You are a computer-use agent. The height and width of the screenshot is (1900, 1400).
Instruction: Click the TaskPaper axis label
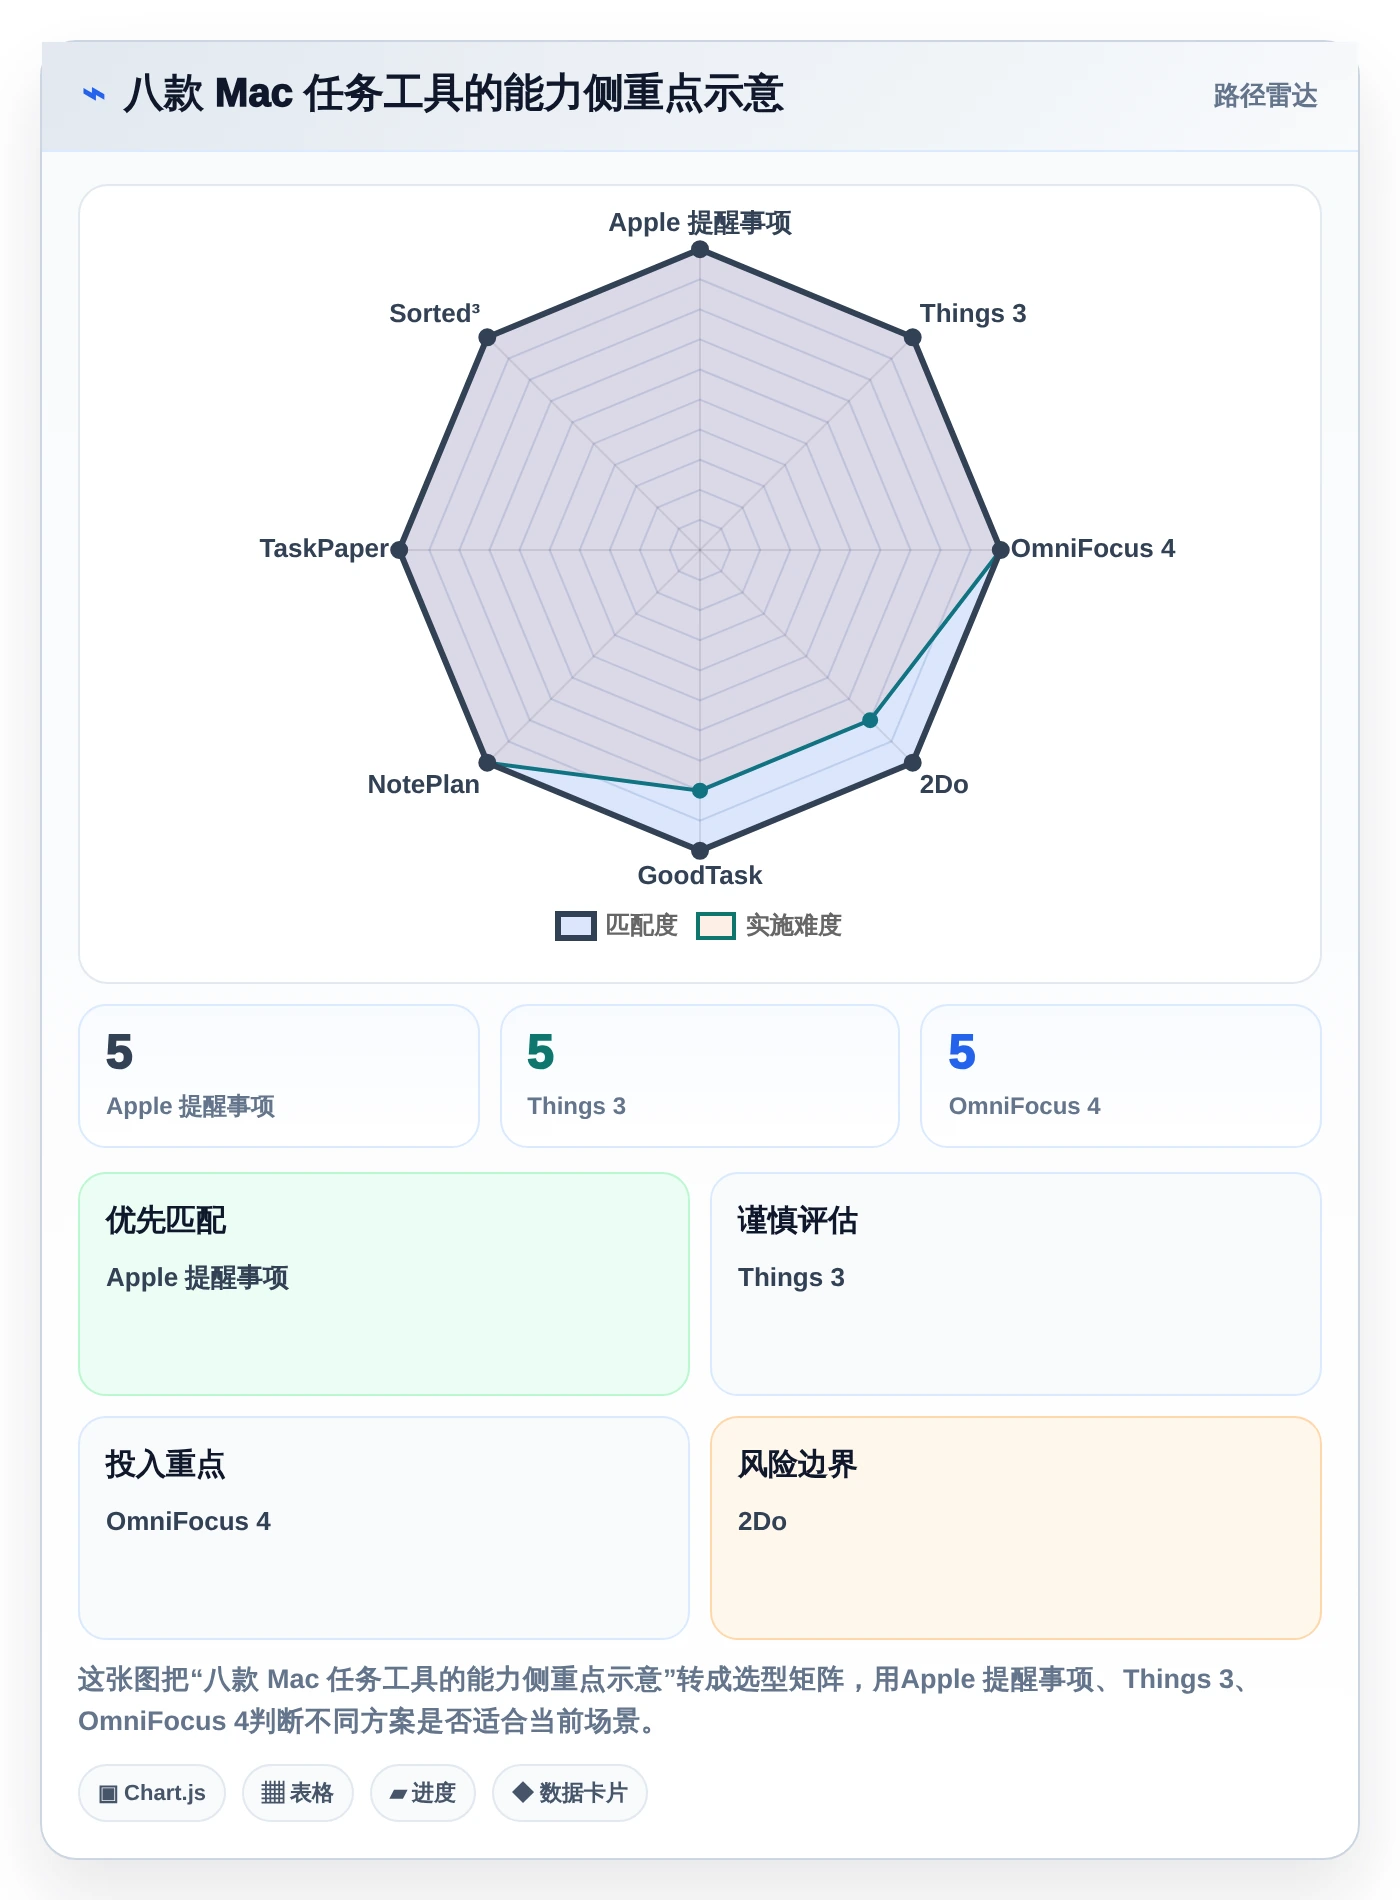(x=324, y=548)
